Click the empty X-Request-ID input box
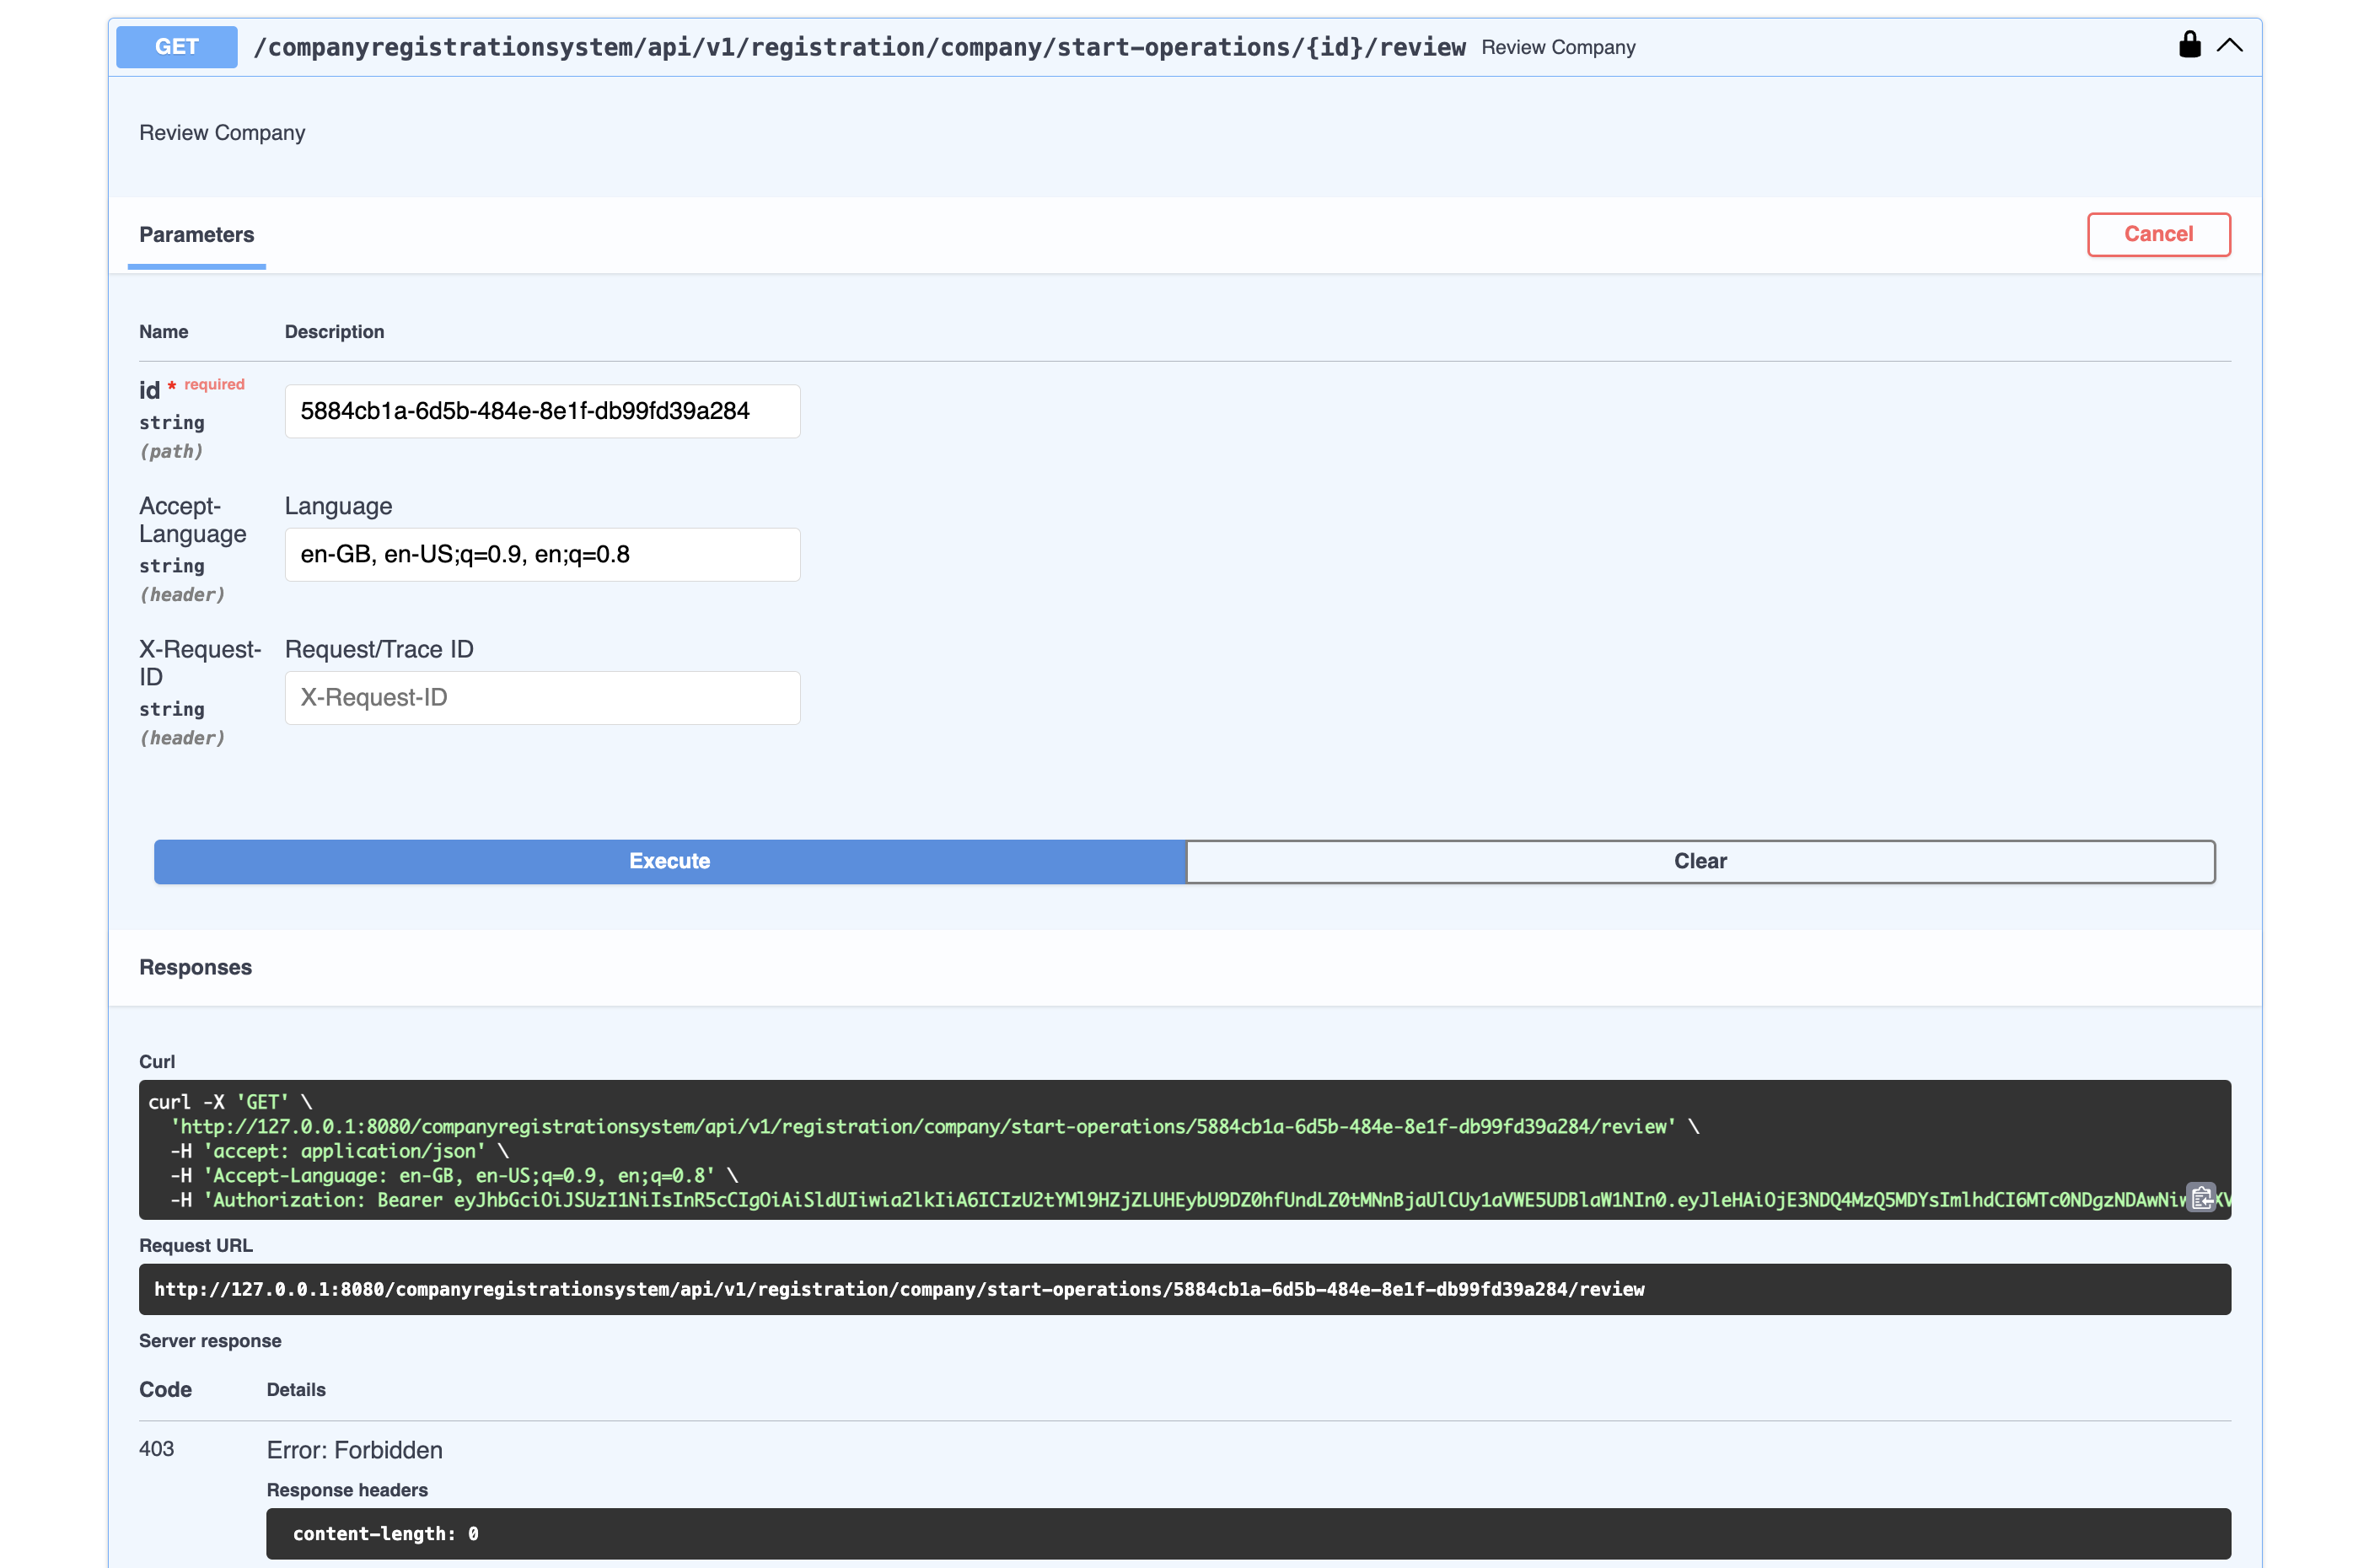 coord(542,698)
